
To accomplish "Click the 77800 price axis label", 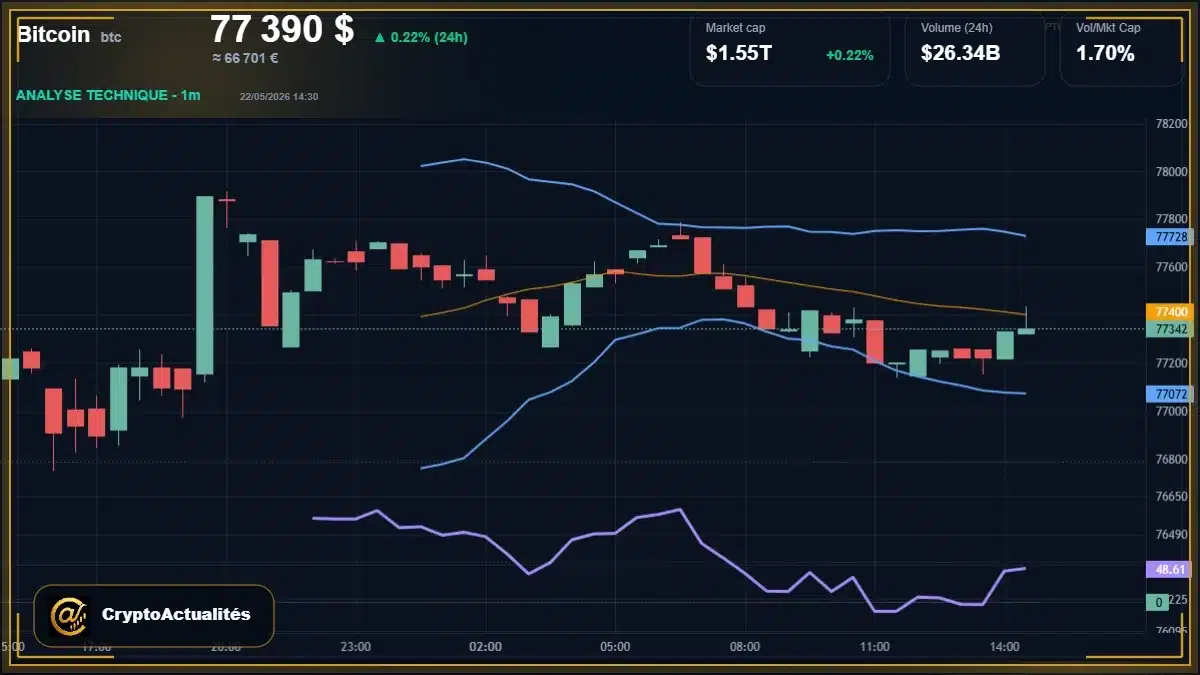I will coord(1171,219).
